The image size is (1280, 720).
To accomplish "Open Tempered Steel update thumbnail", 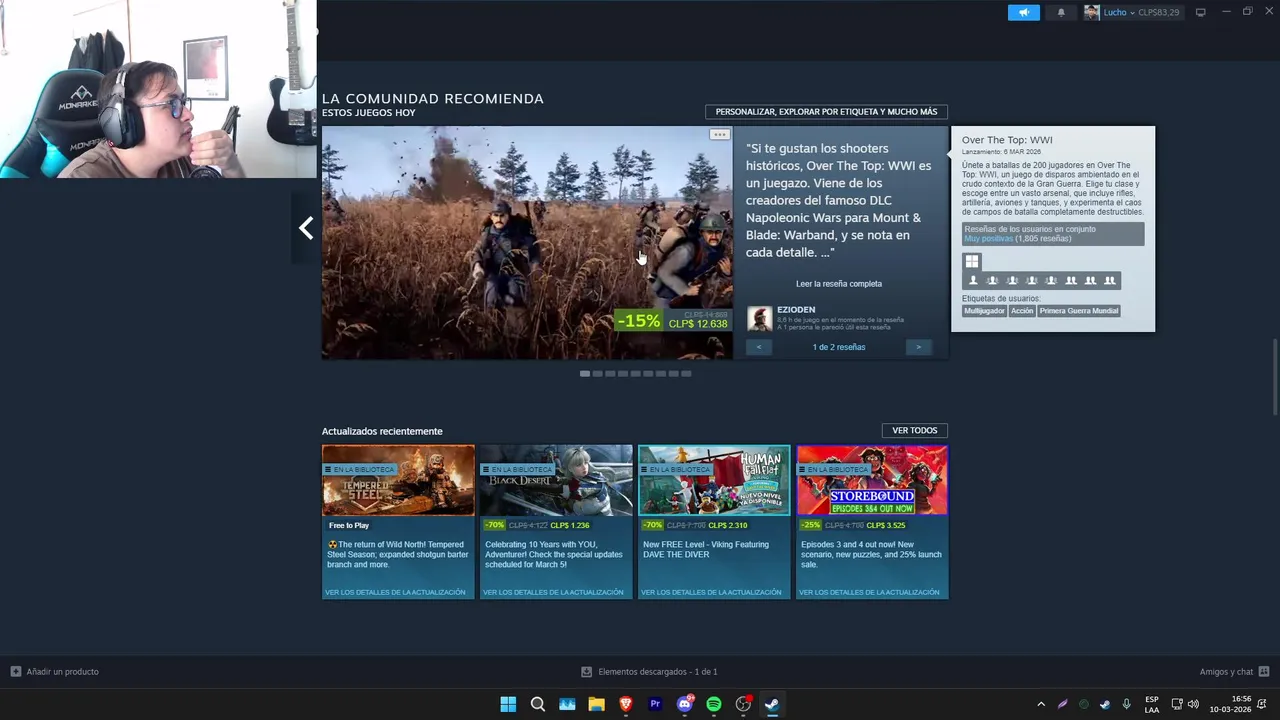I will coord(398,481).
